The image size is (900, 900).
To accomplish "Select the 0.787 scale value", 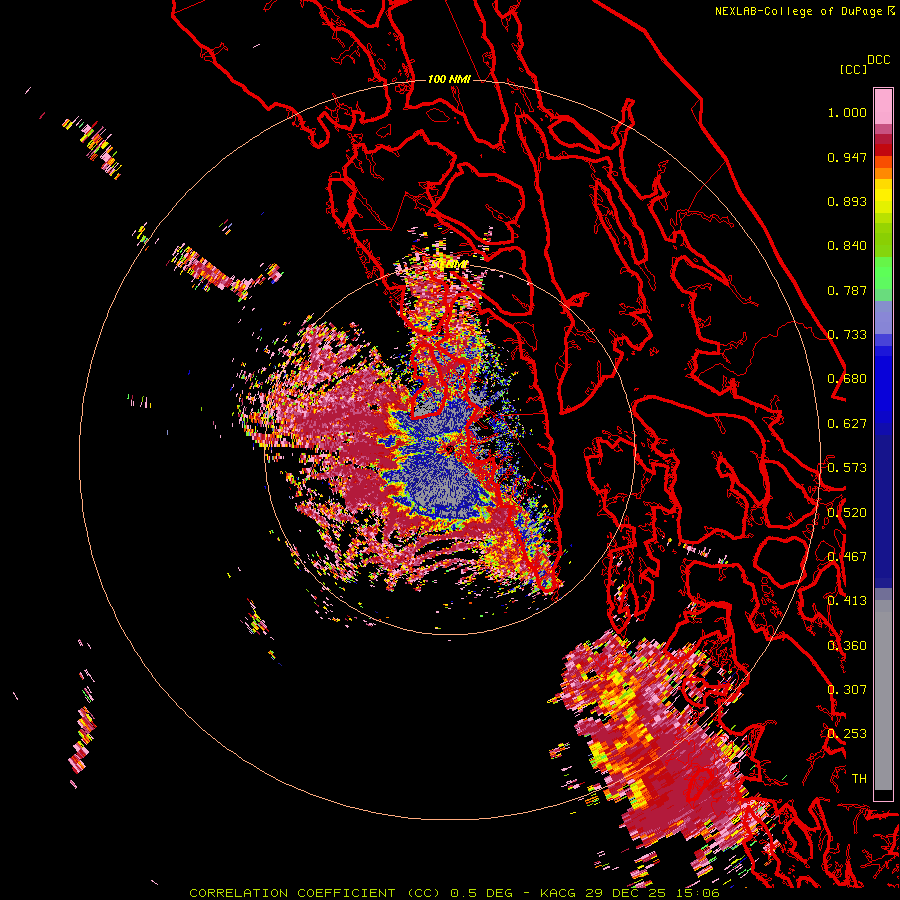I will point(847,290).
